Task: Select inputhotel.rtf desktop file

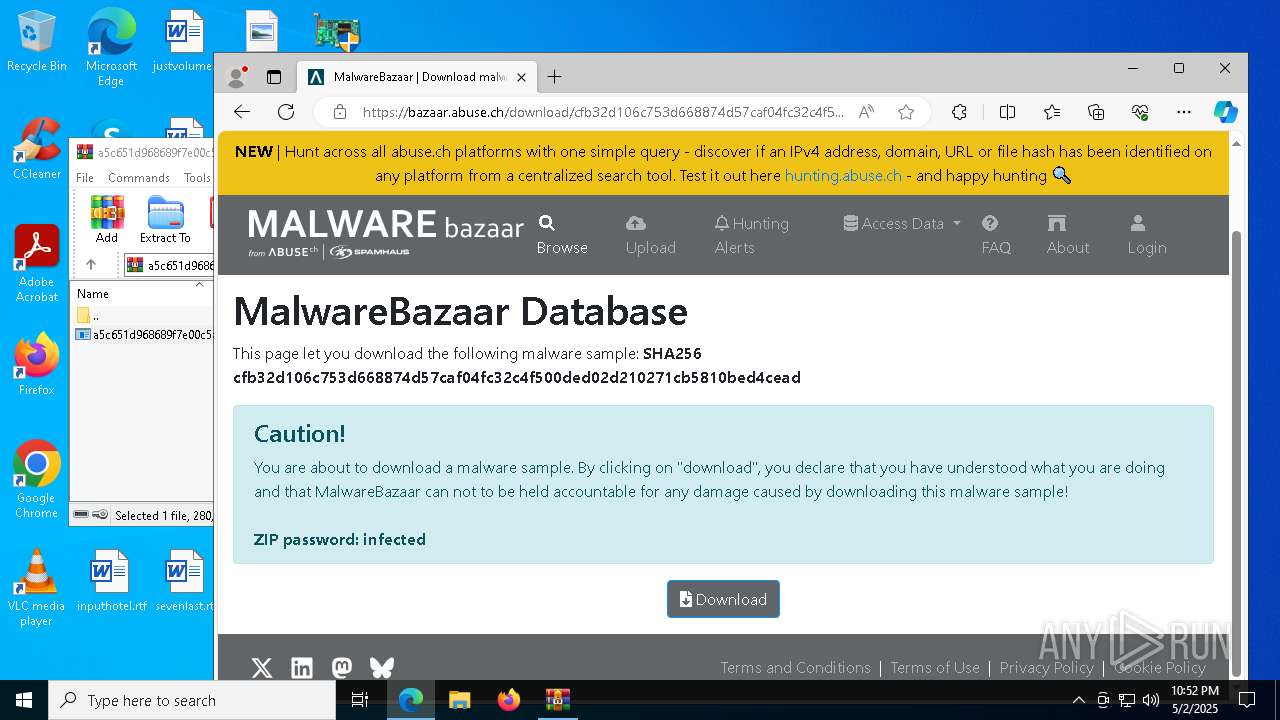Action: pos(111,581)
